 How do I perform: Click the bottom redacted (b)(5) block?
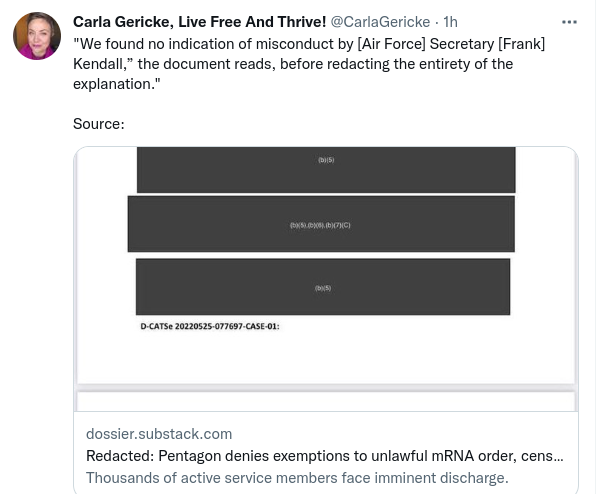(322, 287)
